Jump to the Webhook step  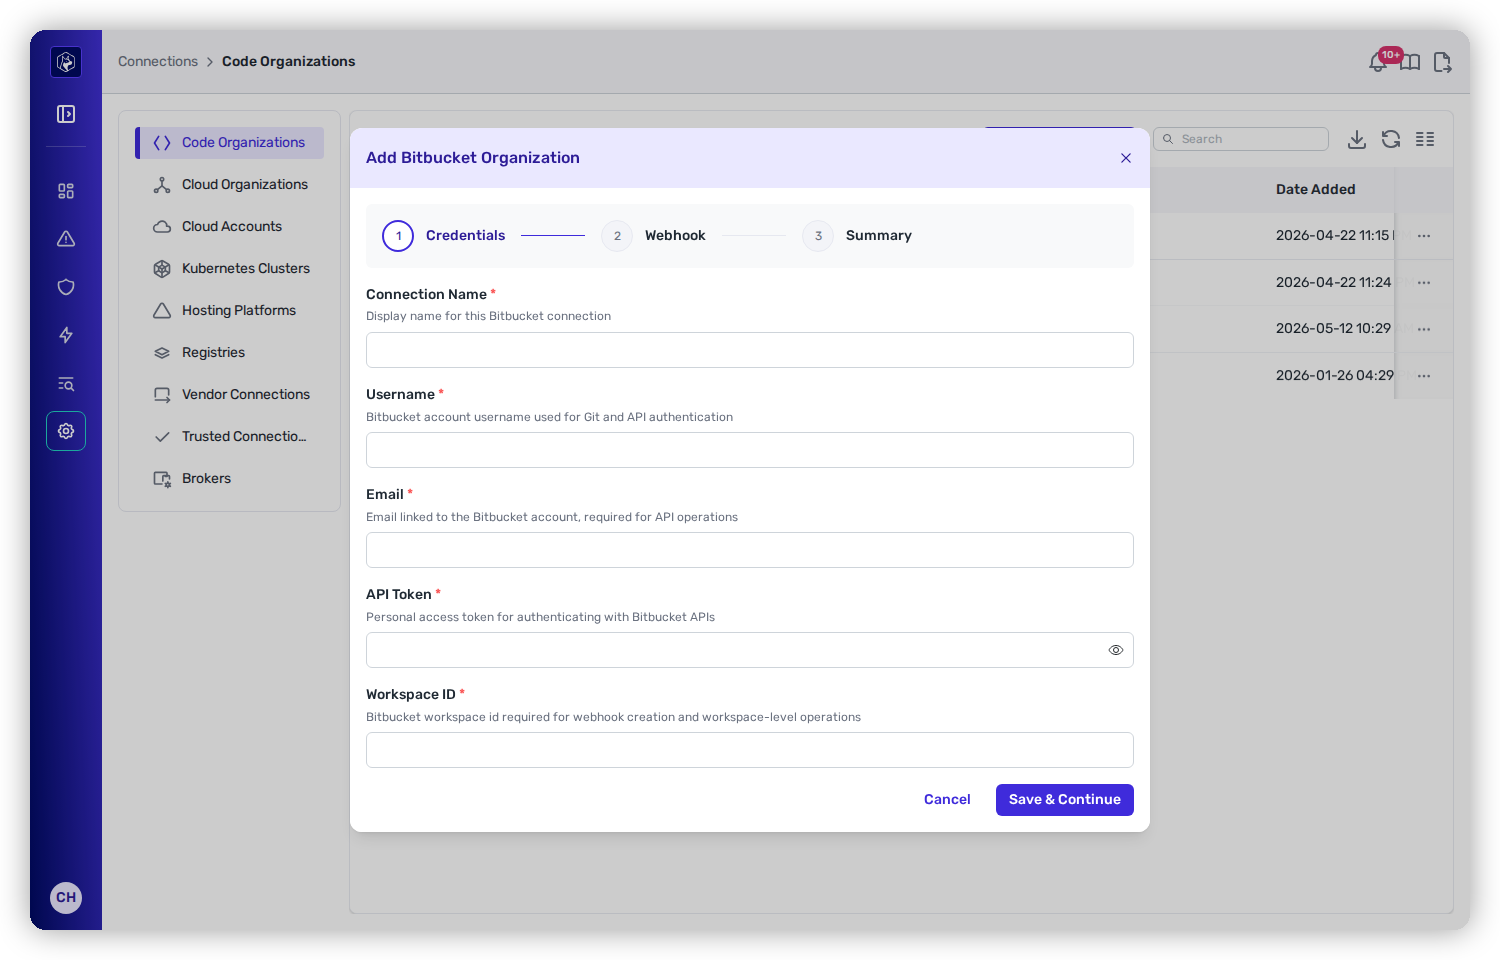point(654,236)
